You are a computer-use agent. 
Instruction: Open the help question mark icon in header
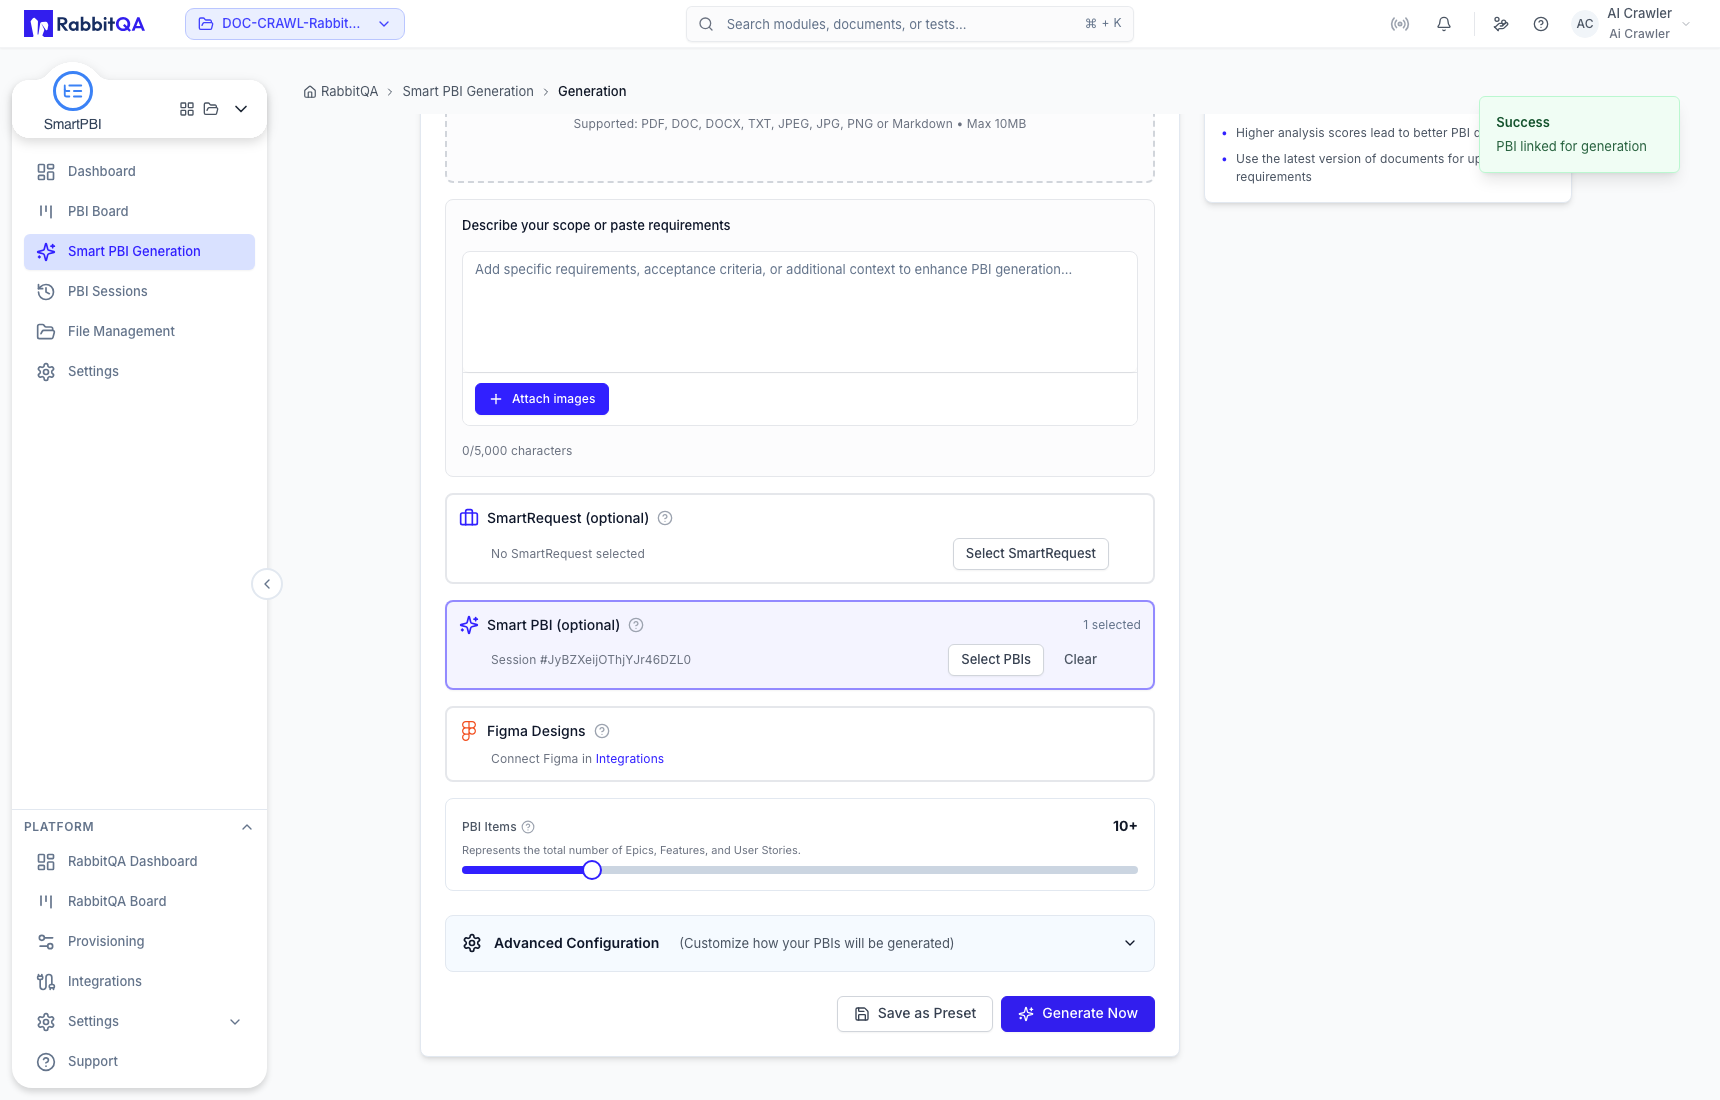(1541, 24)
